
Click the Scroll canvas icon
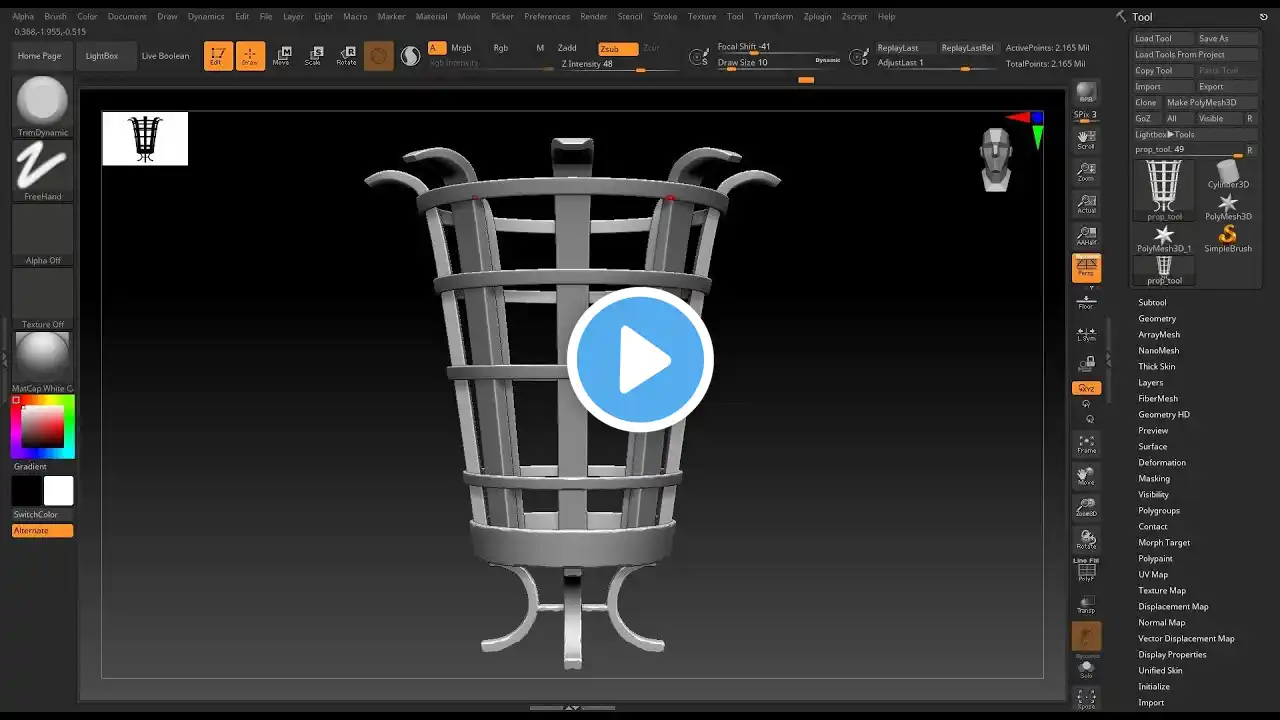pyautogui.click(x=1086, y=140)
